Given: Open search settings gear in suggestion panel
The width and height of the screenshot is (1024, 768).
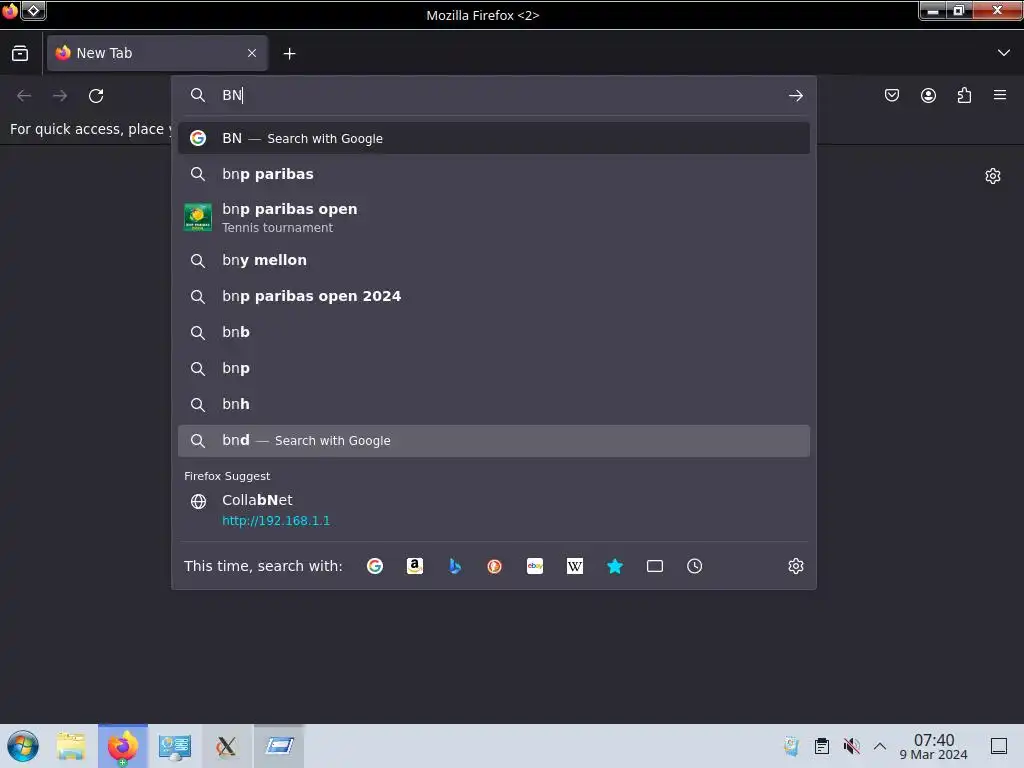Looking at the screenshot, I should (795, 566).
